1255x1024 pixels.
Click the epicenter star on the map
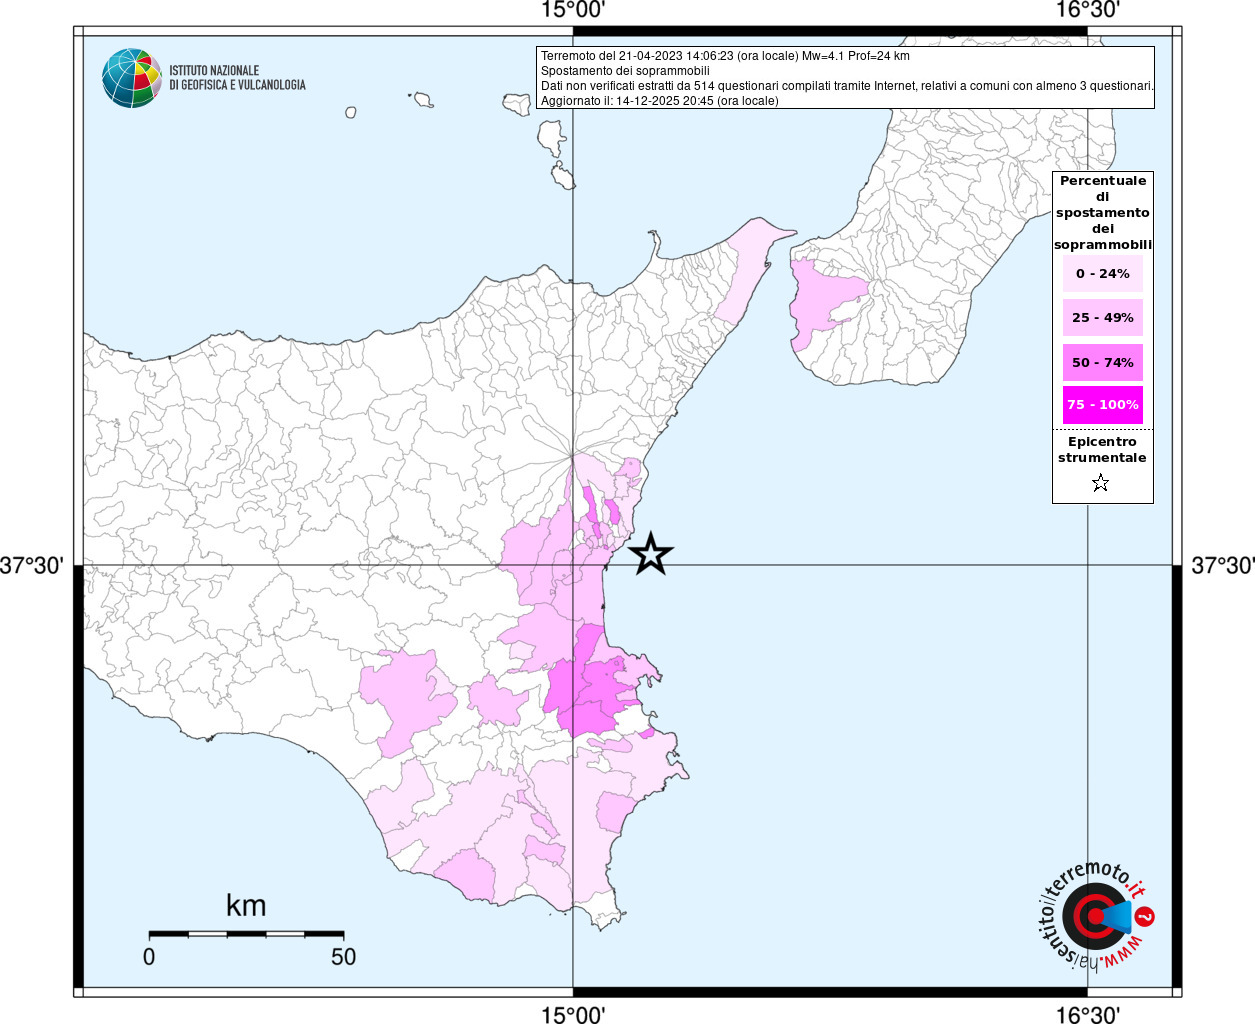(x=651, y=554)
